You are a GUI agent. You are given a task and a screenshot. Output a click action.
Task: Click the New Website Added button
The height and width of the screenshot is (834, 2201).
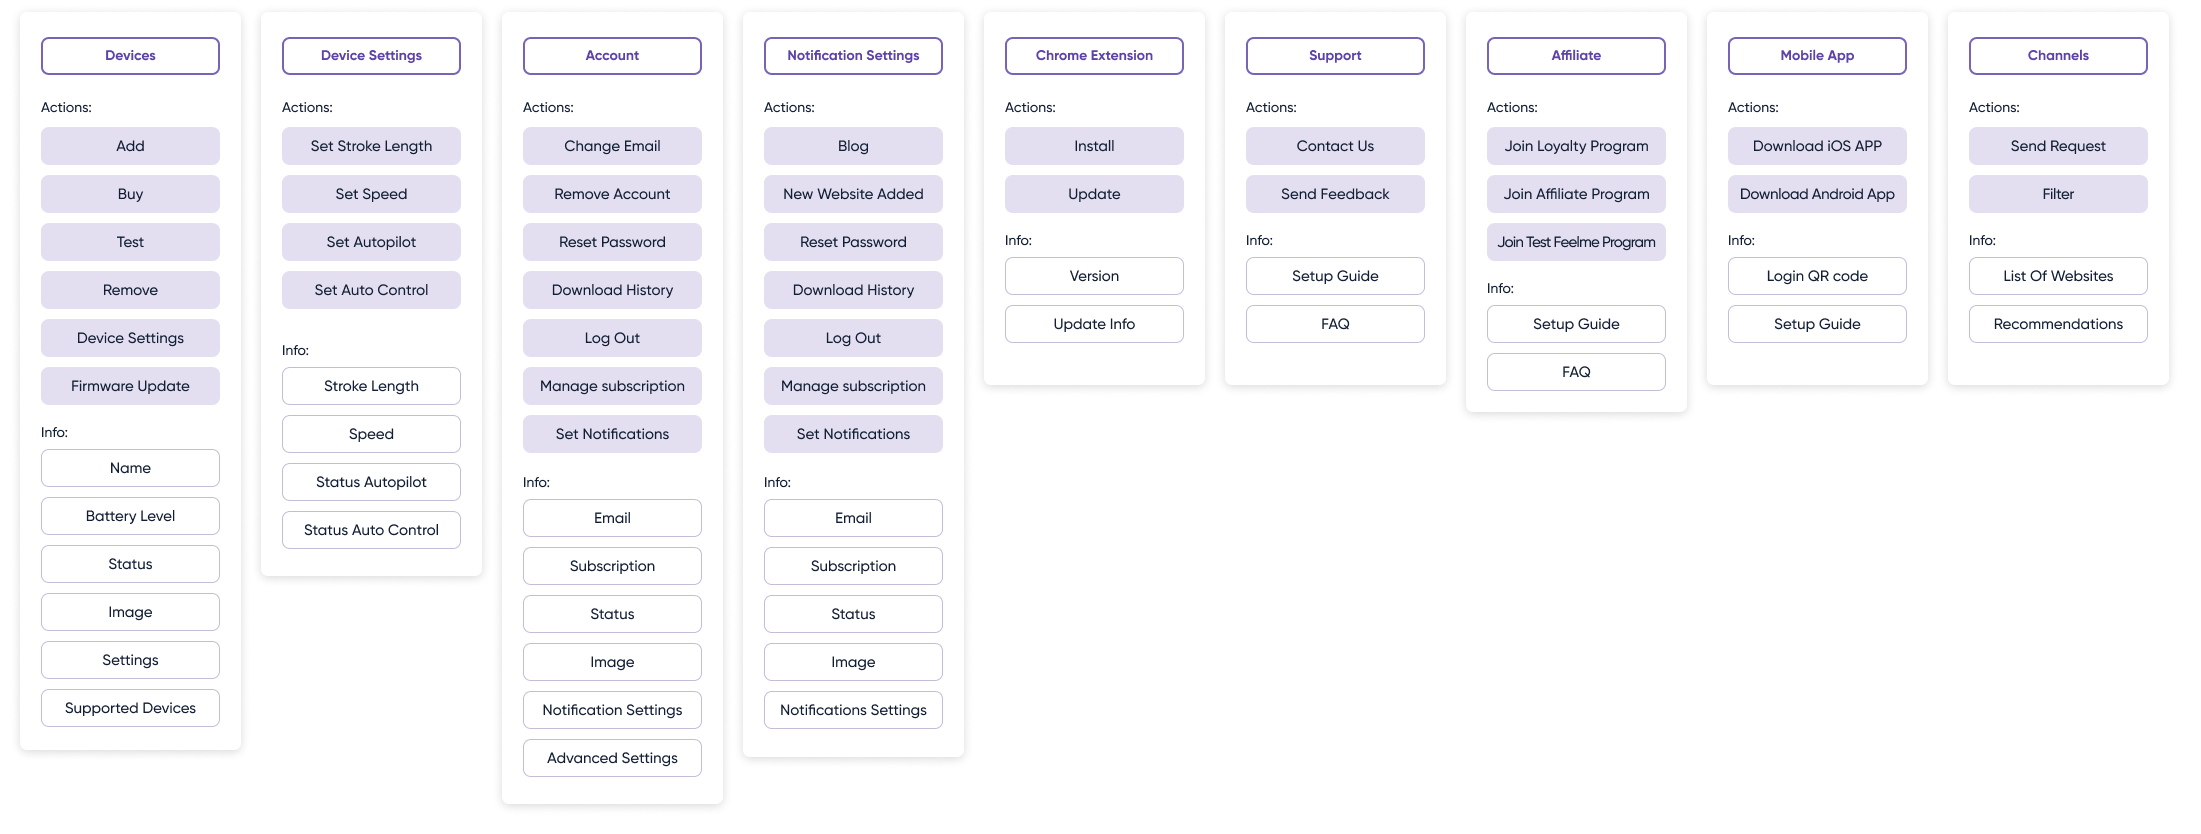pyautogui.click(x=853, y=194)
